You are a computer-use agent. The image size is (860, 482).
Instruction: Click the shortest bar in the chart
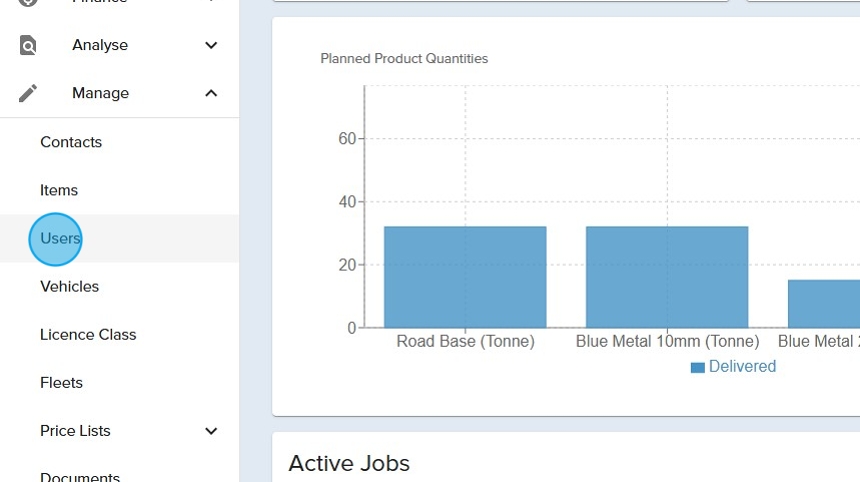pos(824,304)
